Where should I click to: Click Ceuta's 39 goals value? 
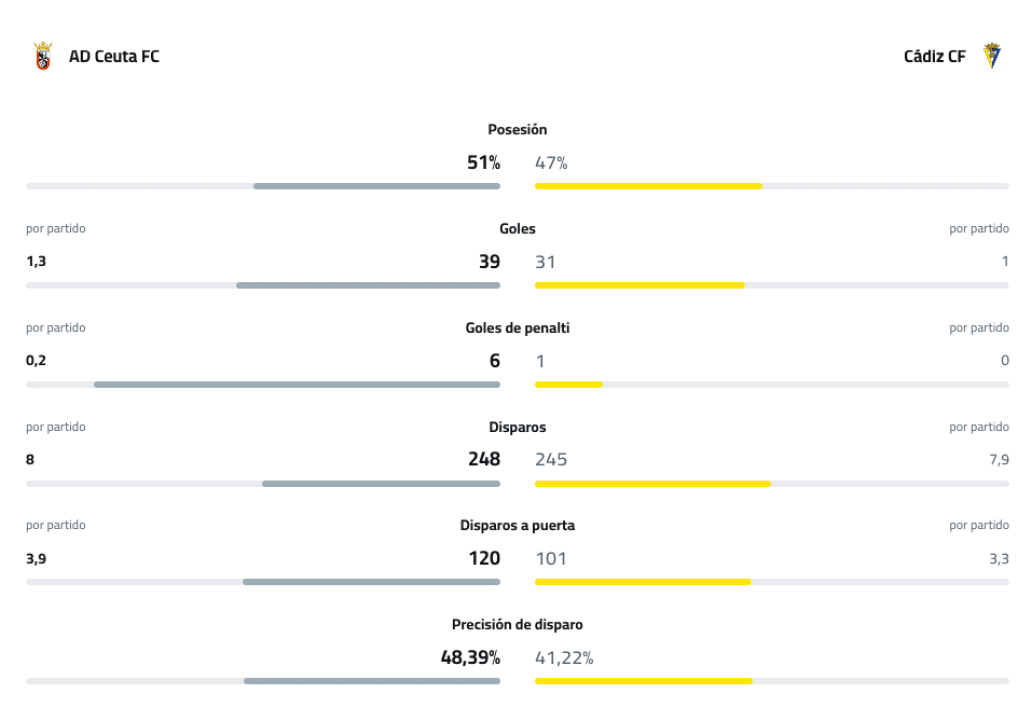pyautogui.click(x=489, y=262)
